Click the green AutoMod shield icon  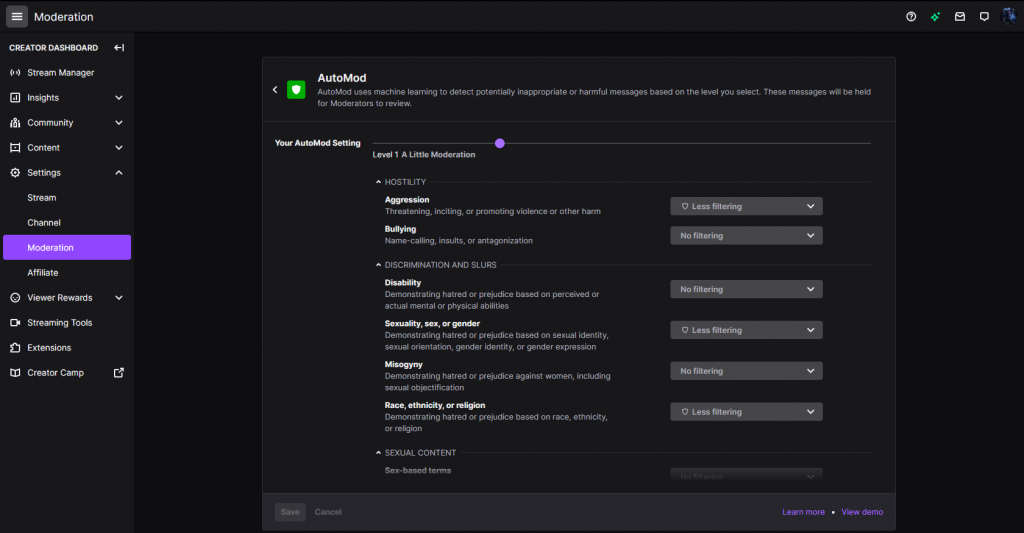click(296, 89)
